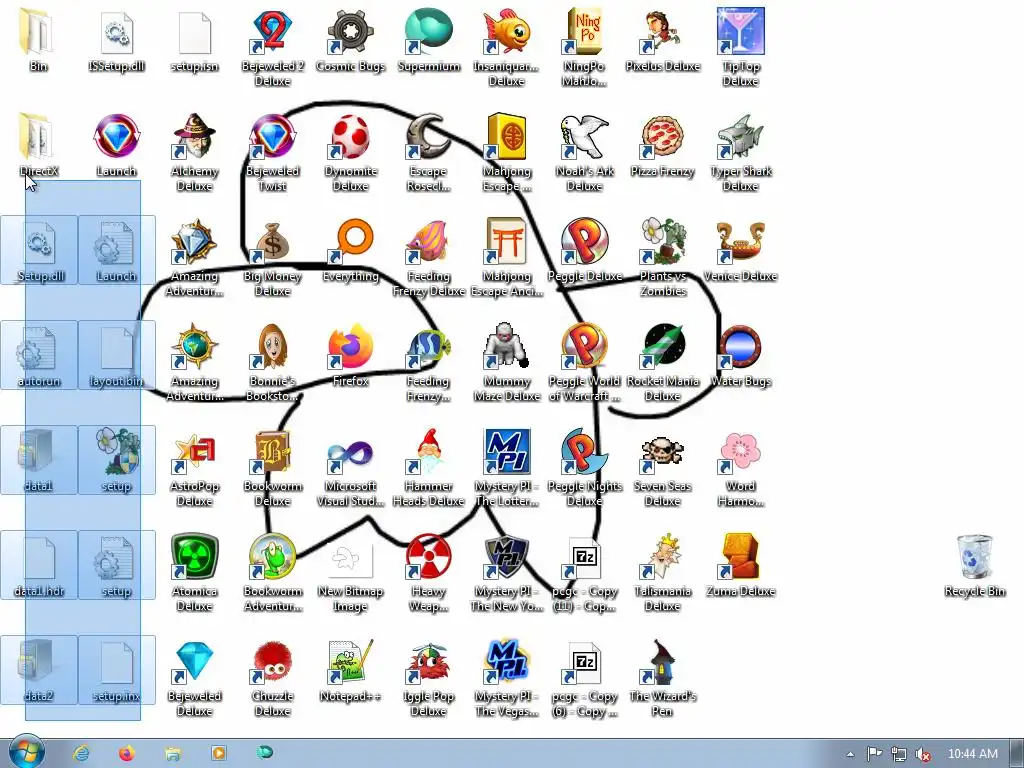Click the Windows Start button
The image size is (1024, 768).
[27, 752]
